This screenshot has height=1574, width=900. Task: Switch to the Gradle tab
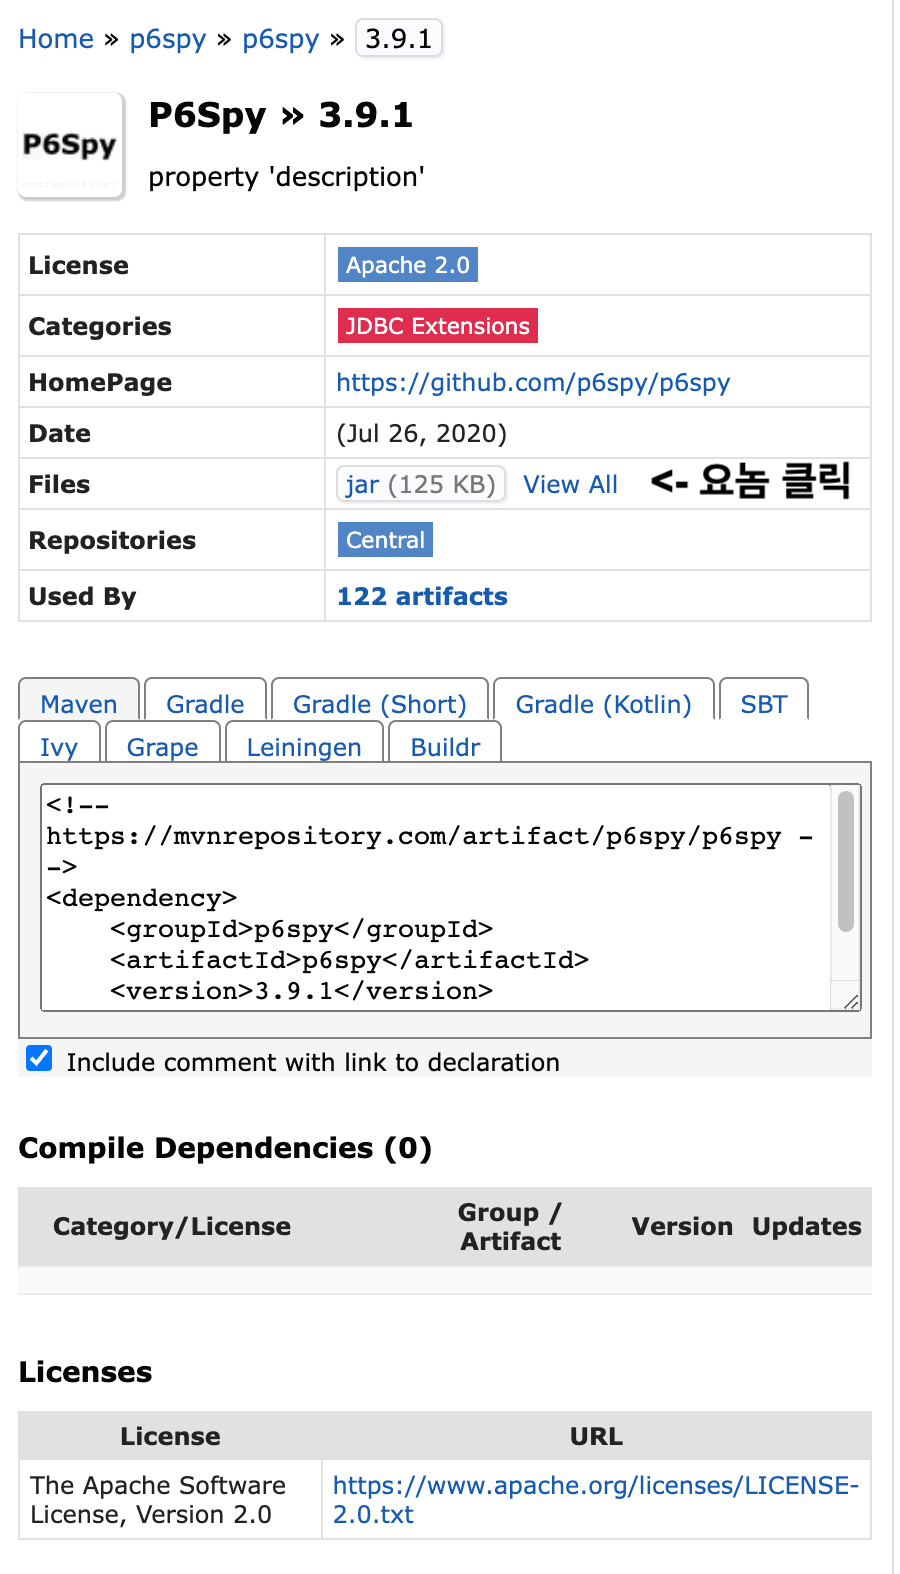coord(205,700)
